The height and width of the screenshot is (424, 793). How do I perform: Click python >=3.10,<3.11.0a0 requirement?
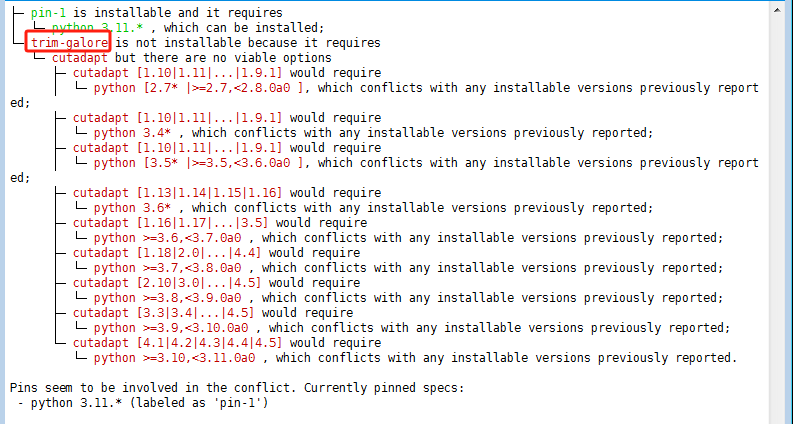coord(174,358)
